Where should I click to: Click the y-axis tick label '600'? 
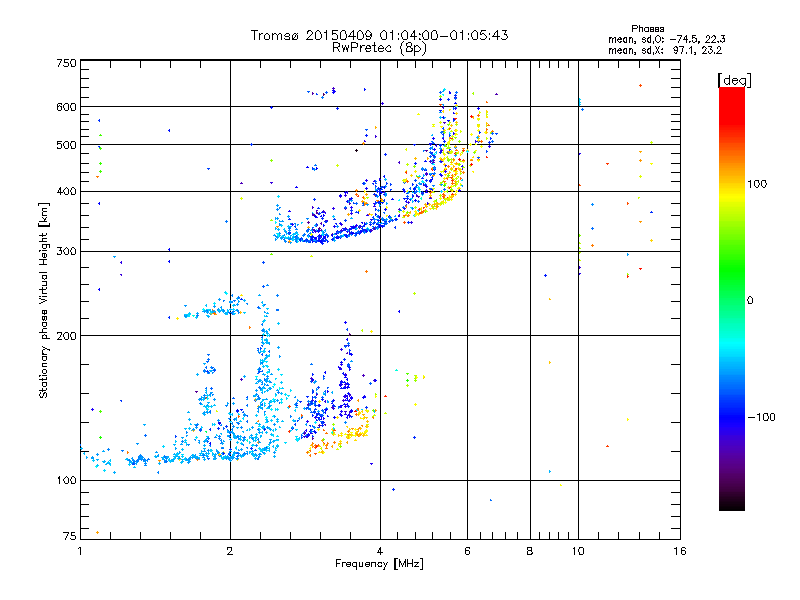point(66,107)
